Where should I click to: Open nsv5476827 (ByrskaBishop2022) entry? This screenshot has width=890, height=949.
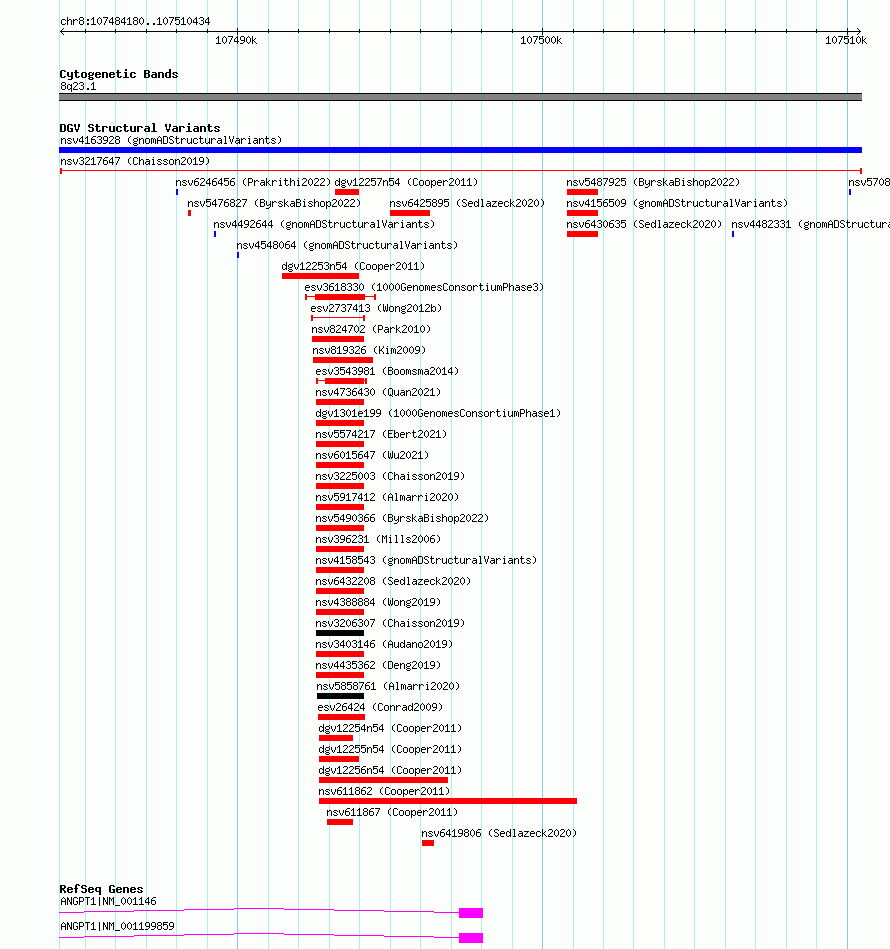pyautogui.click(x=273, y=203)
